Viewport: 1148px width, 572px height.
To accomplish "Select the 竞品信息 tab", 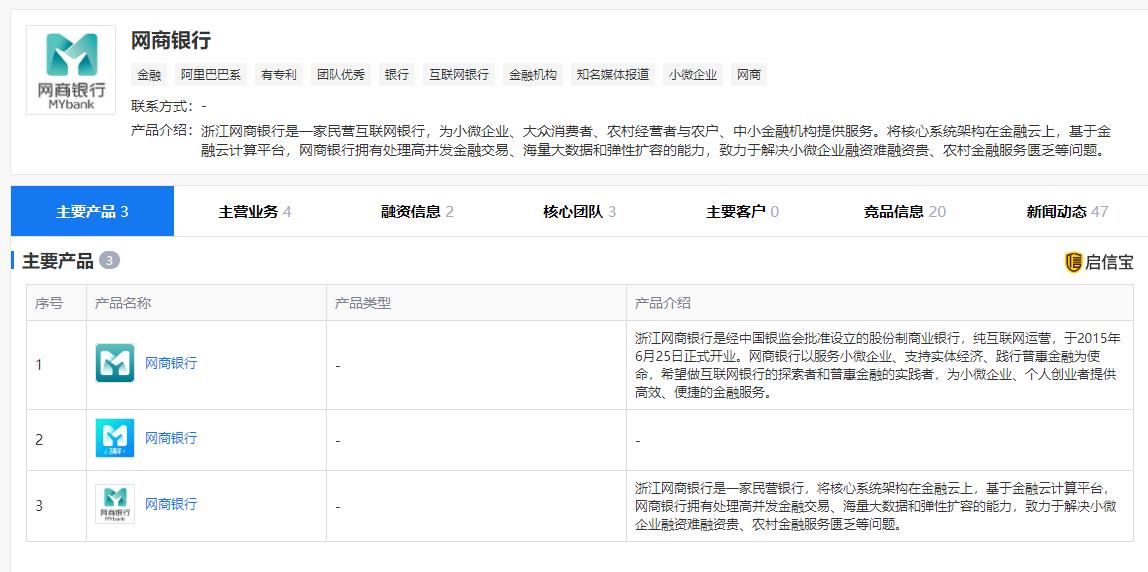I will coord(904,212).
